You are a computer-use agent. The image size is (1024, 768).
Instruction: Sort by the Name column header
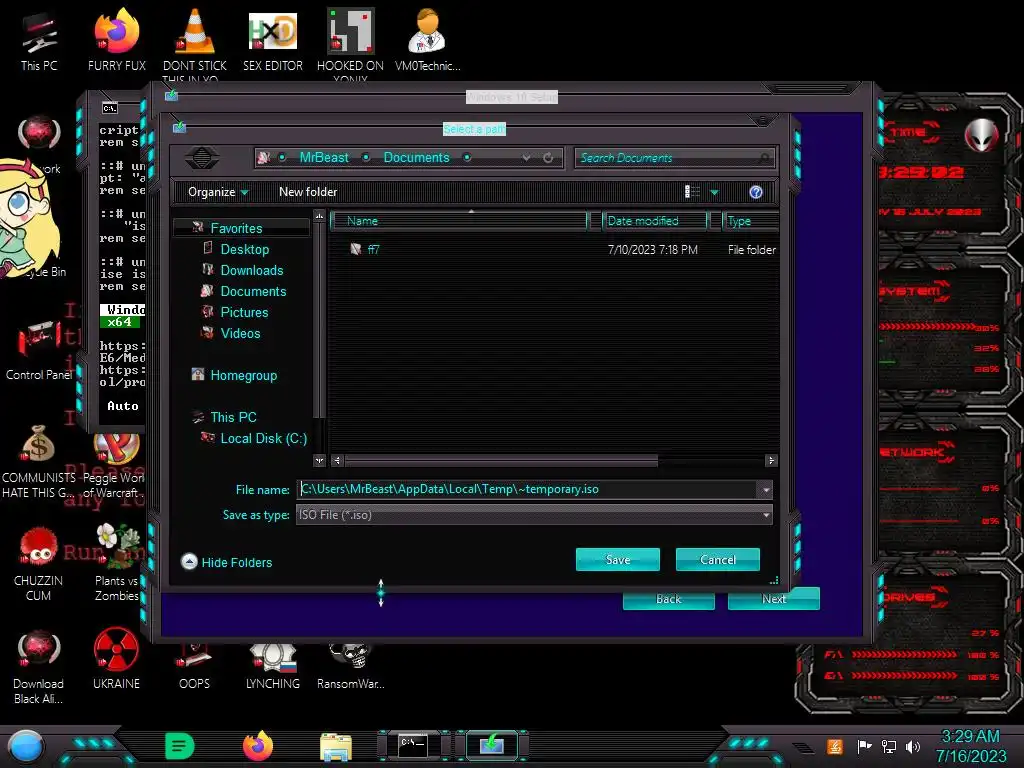[460, 221]
